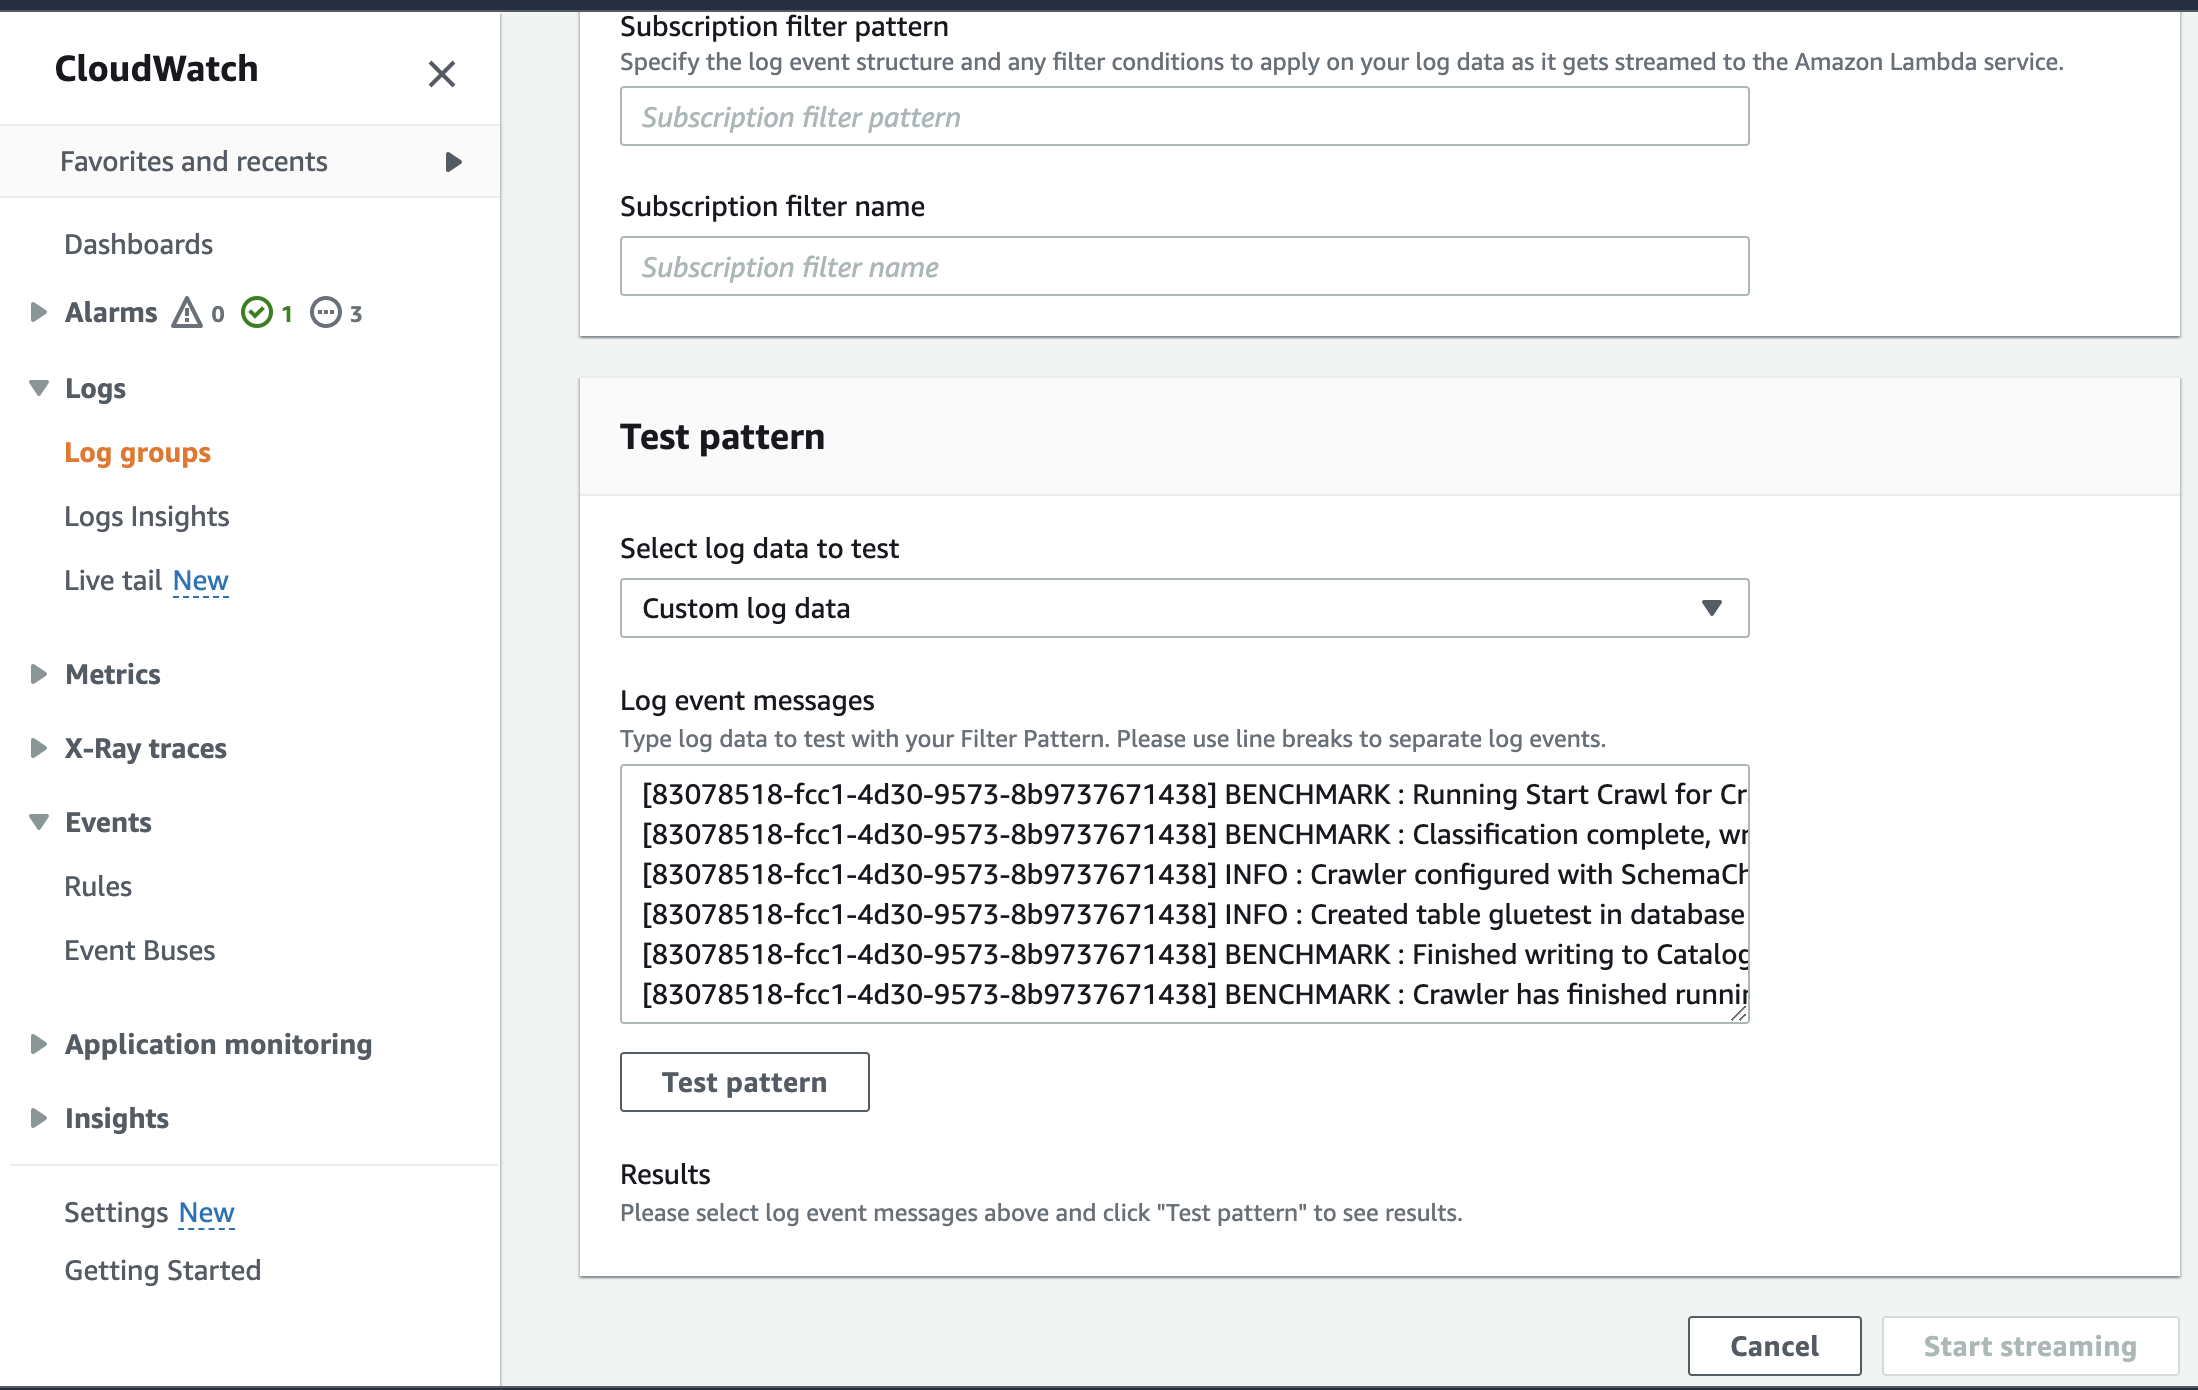Viewport: 2198px width, 1390px height.
Task: Expand the Favorites and recents section
Action: coord(455,161)
